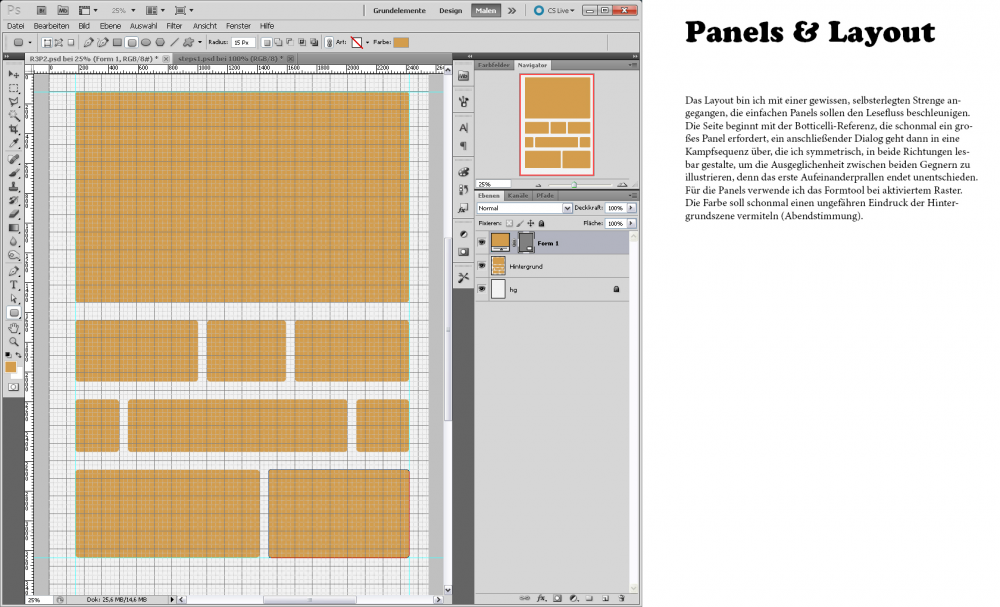This screenshot has width=1000, height=607.
Task: Select the Hand tool
Action: click(13, 328)
